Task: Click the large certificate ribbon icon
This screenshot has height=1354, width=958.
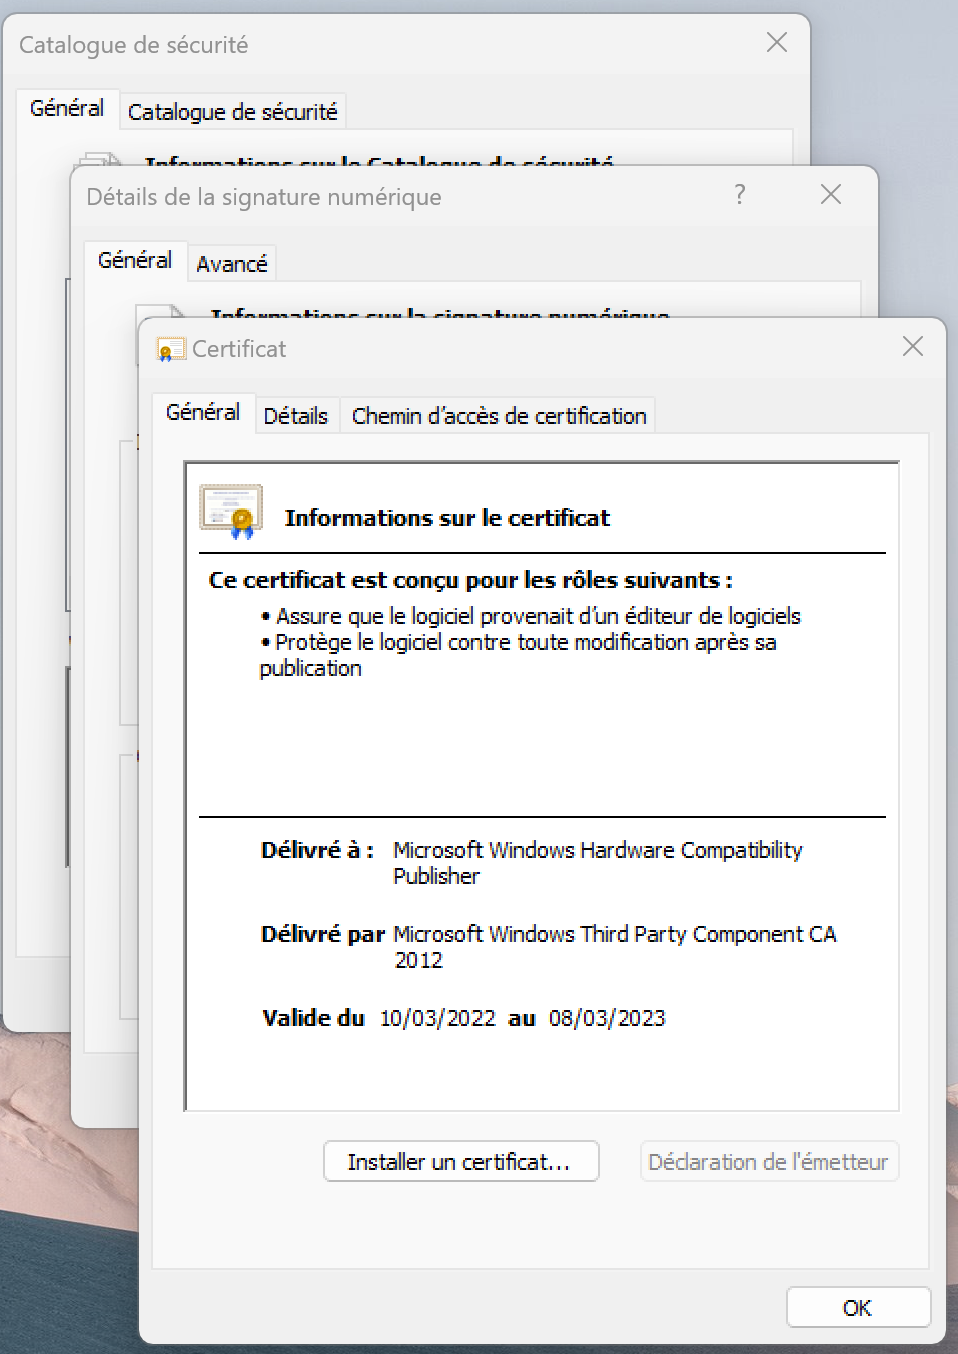Action: 231,512
